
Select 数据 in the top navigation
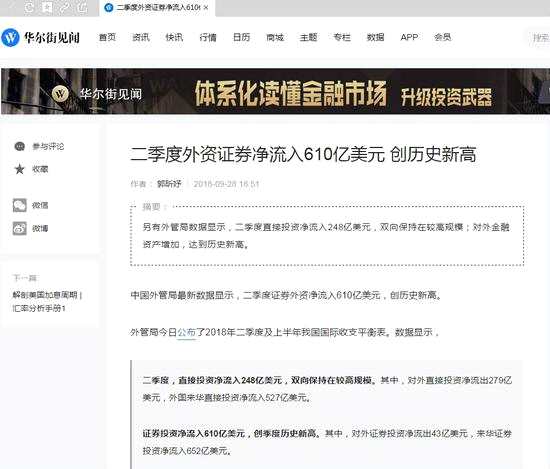pyautogui.click(x=376, y=37)
